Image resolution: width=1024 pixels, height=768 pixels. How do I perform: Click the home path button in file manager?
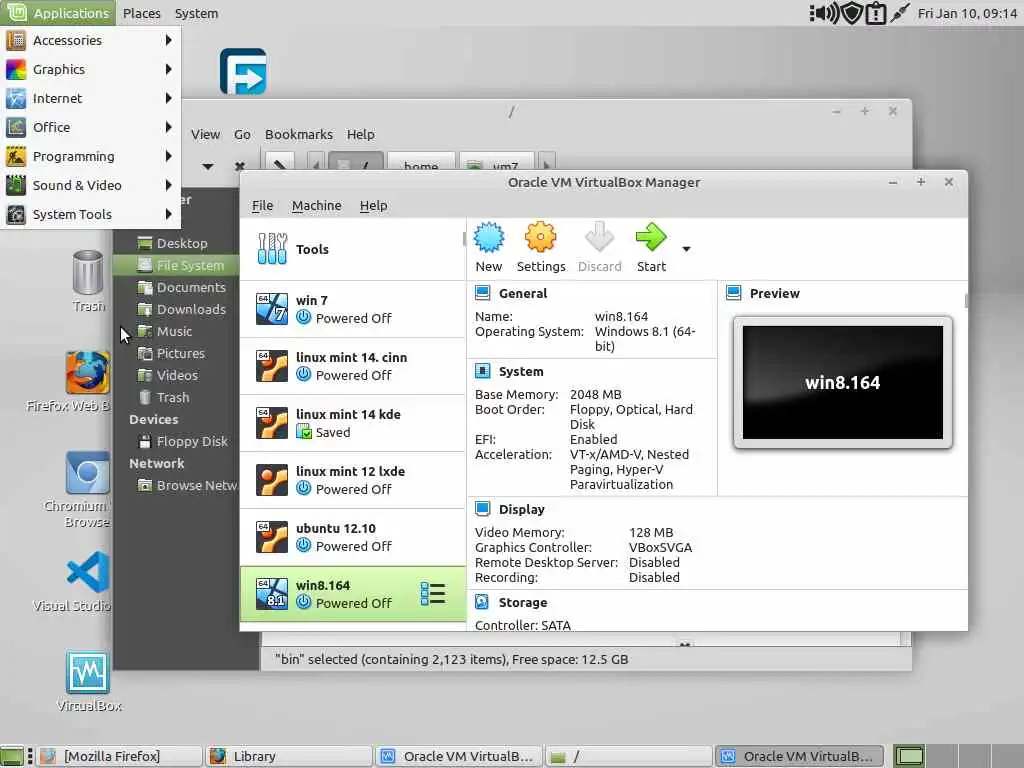(421, 163)
